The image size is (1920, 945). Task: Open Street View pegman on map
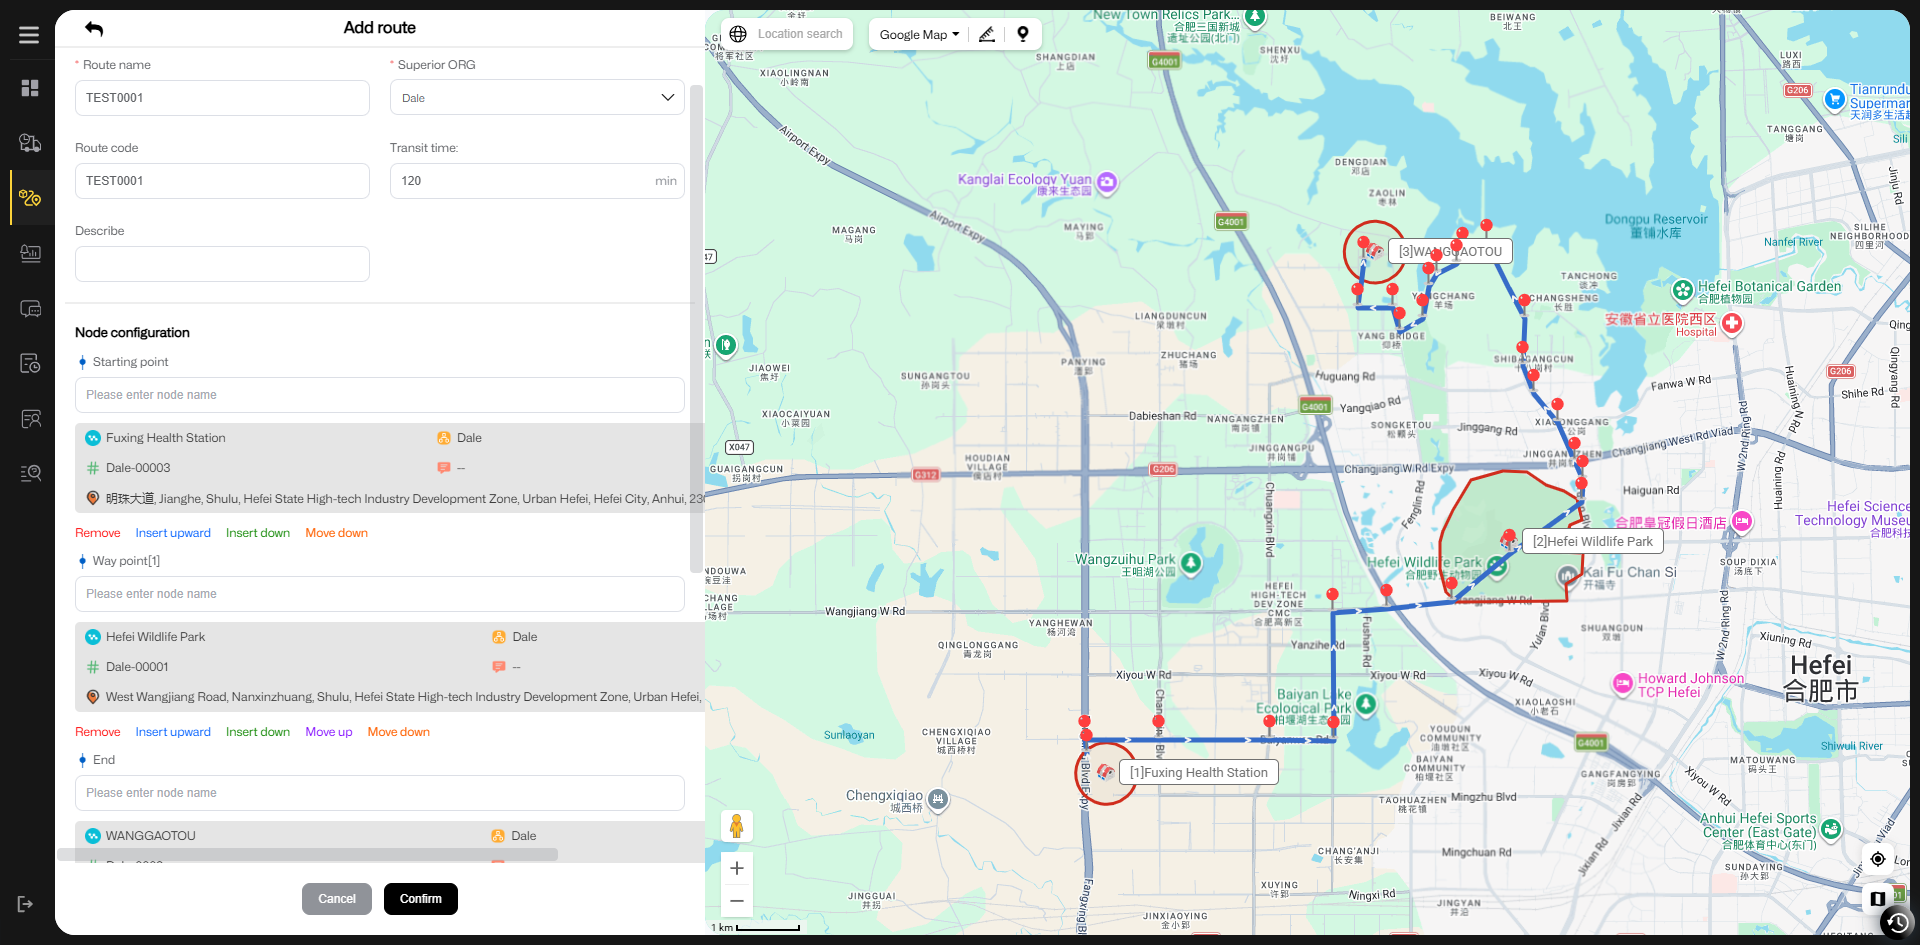[x=737, y=826]
